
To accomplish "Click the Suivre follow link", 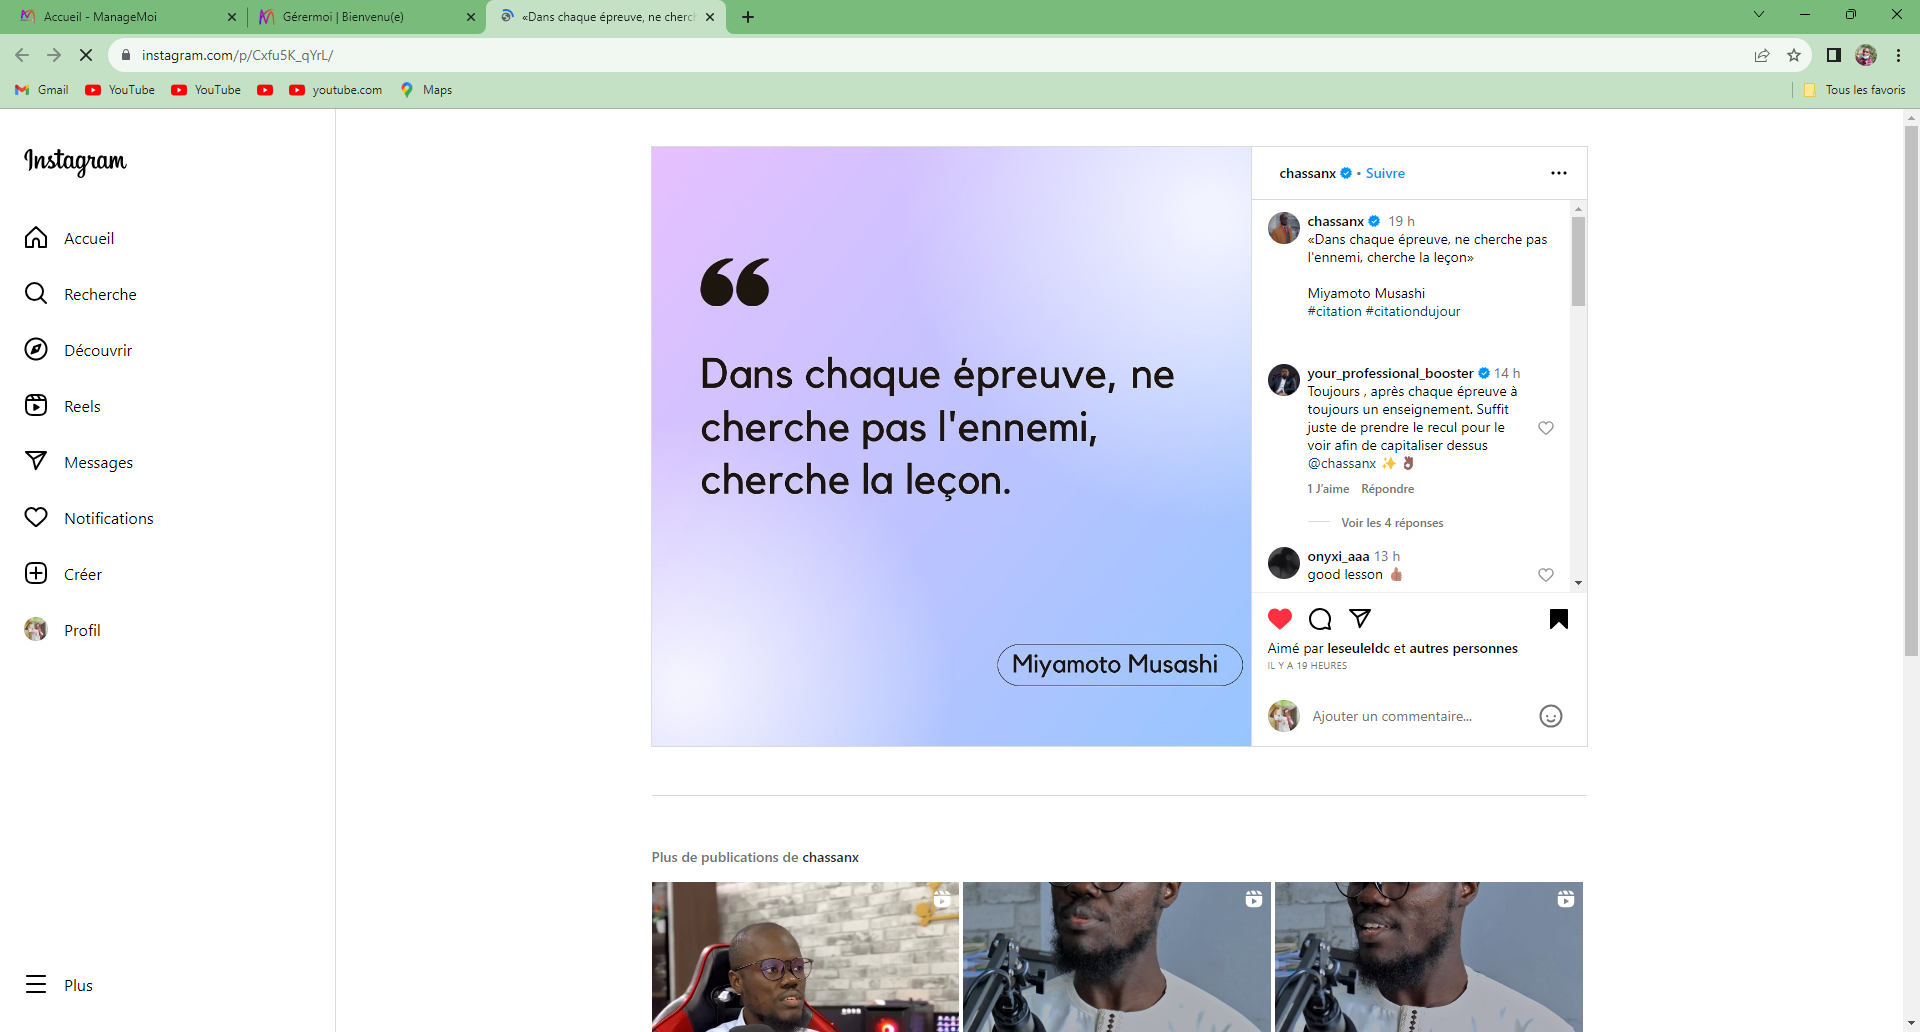I will 1385,173.
